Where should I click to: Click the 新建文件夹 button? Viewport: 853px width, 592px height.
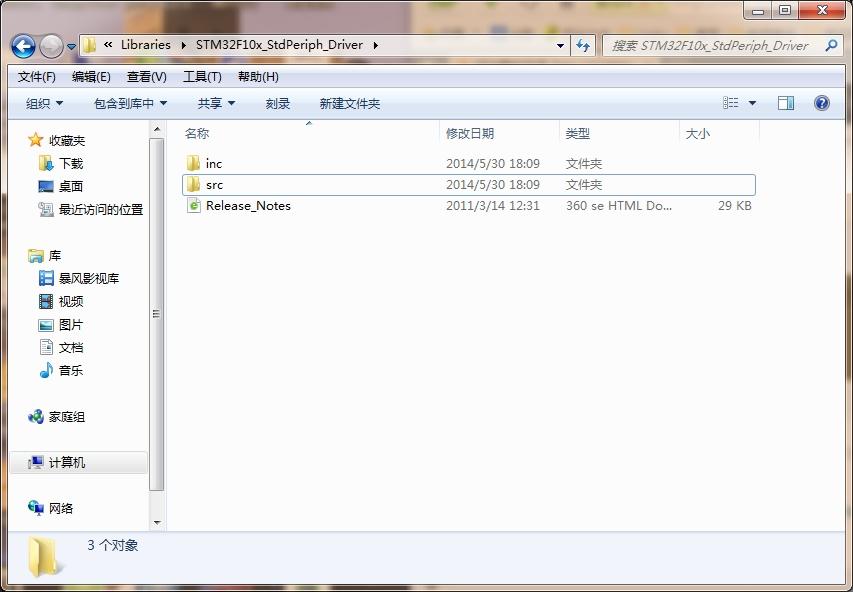click(x=349, y=103)
